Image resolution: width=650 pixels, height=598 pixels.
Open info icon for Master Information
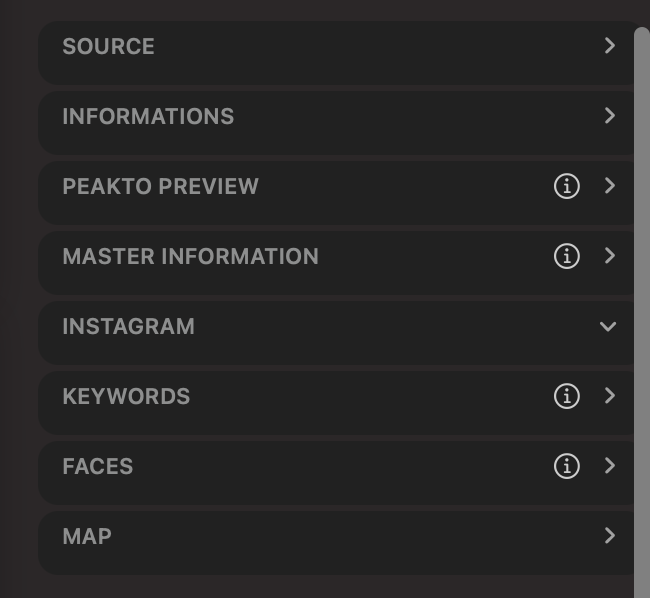(x=566, y=256)
